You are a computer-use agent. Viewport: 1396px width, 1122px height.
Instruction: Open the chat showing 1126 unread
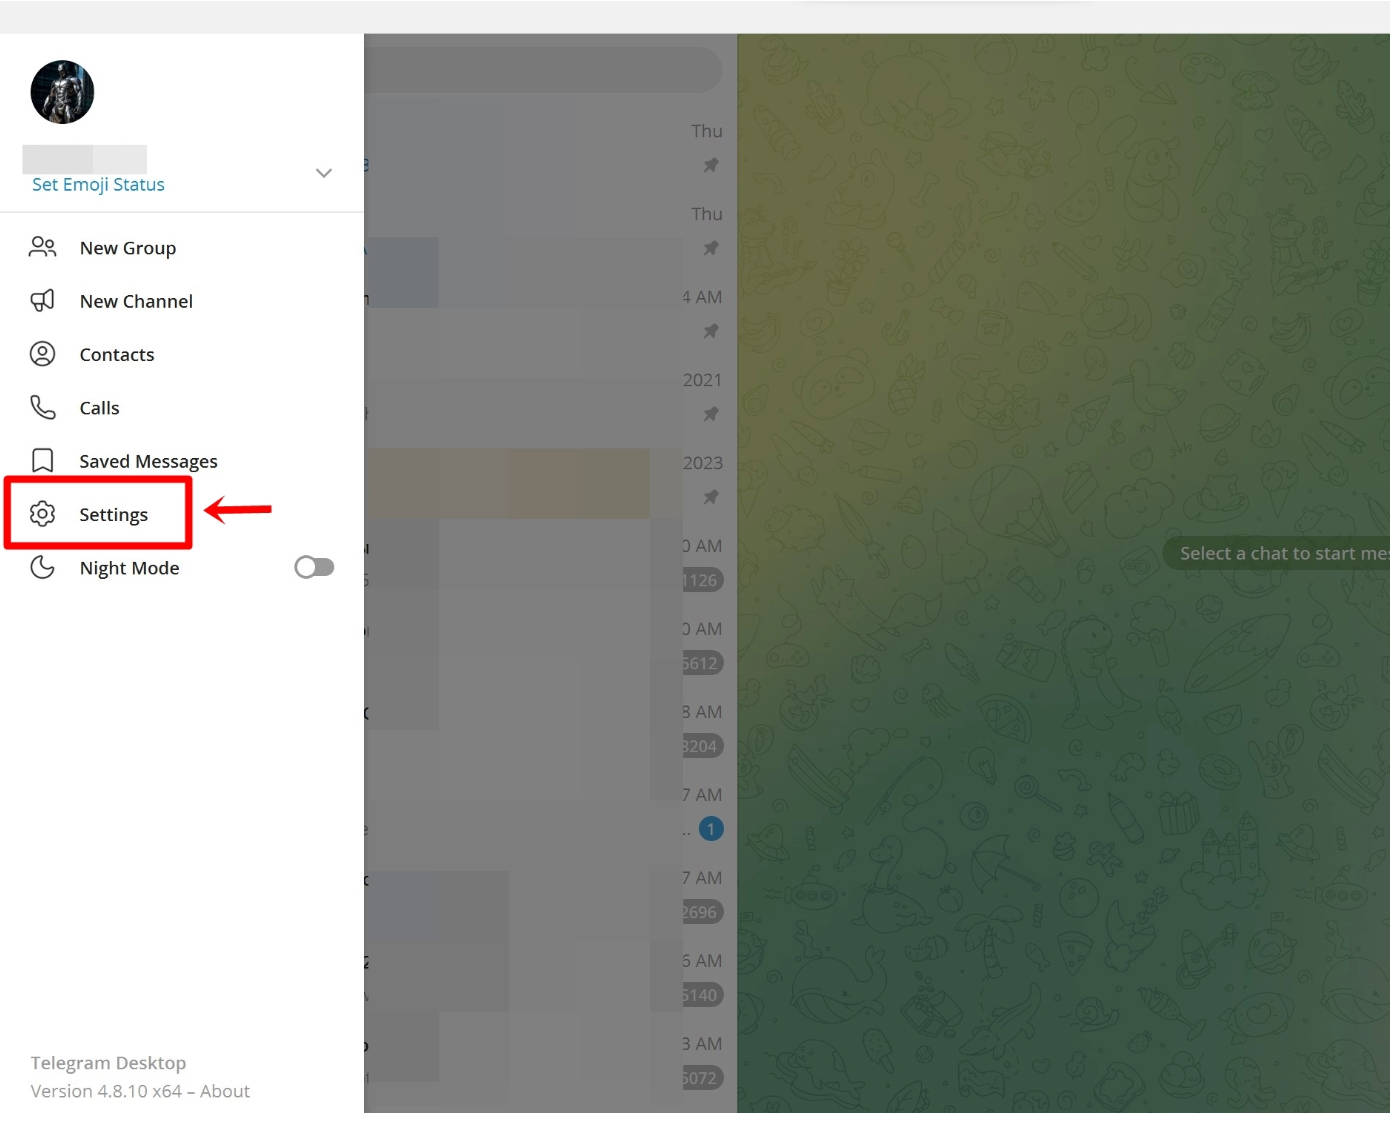click(x=550, y=562)
